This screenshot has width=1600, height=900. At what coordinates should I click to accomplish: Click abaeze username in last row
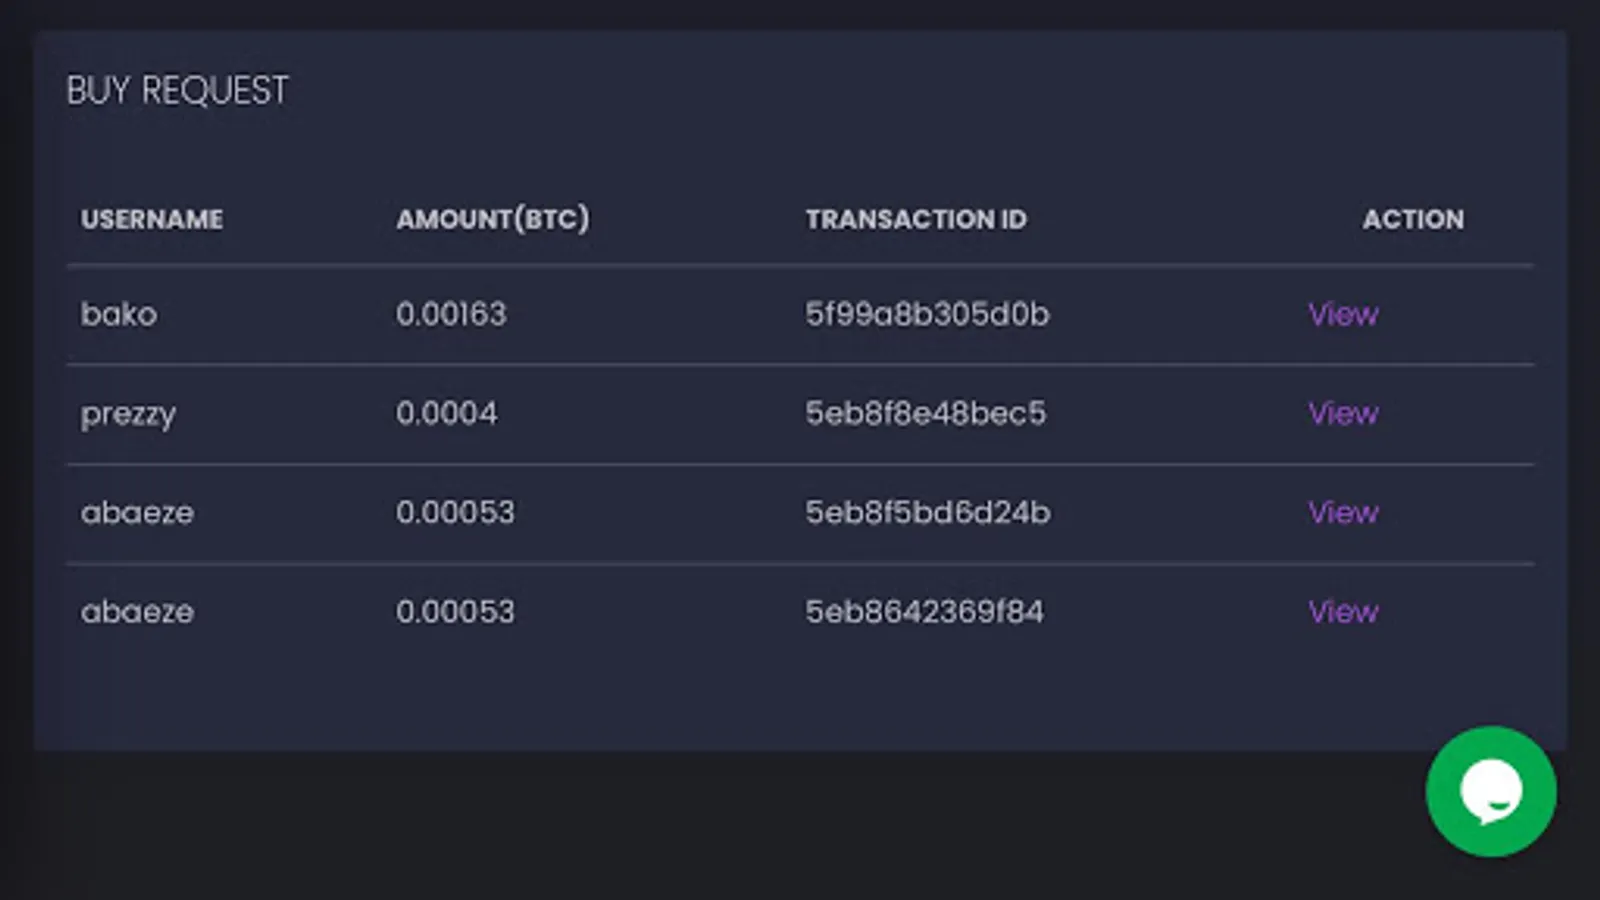point(137,611)
